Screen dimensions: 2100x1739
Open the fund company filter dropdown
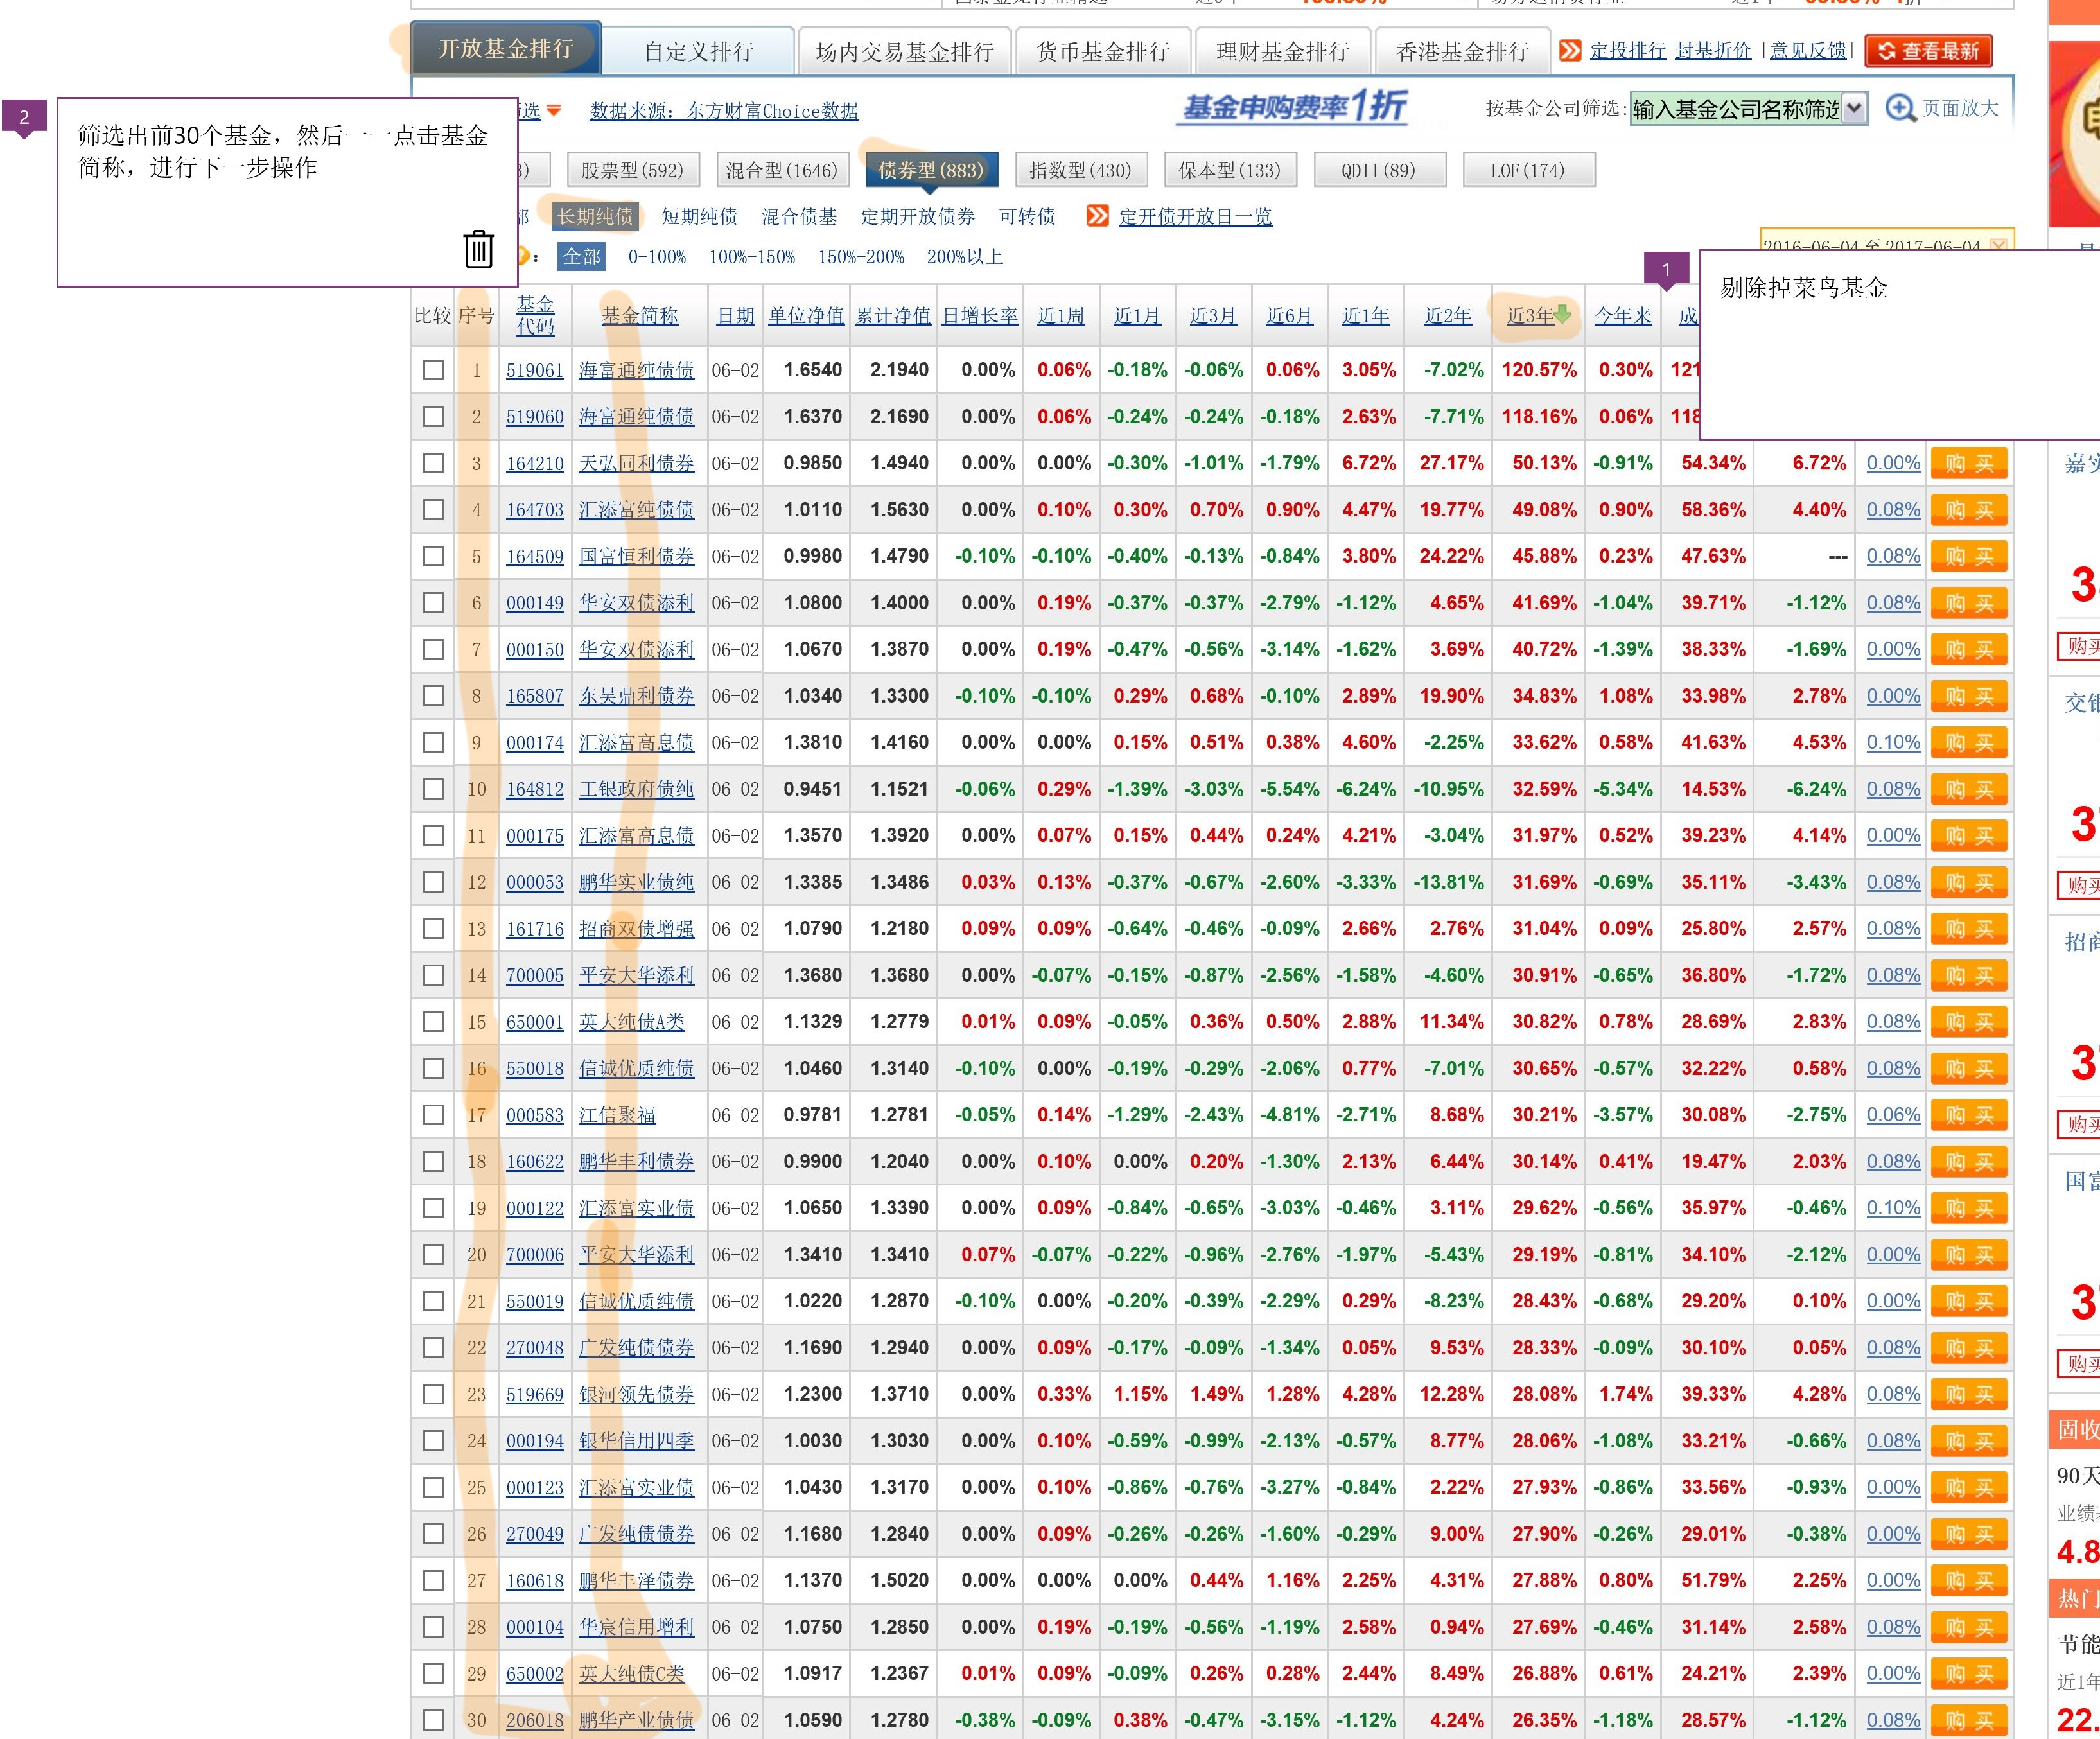pos(1854,108)
